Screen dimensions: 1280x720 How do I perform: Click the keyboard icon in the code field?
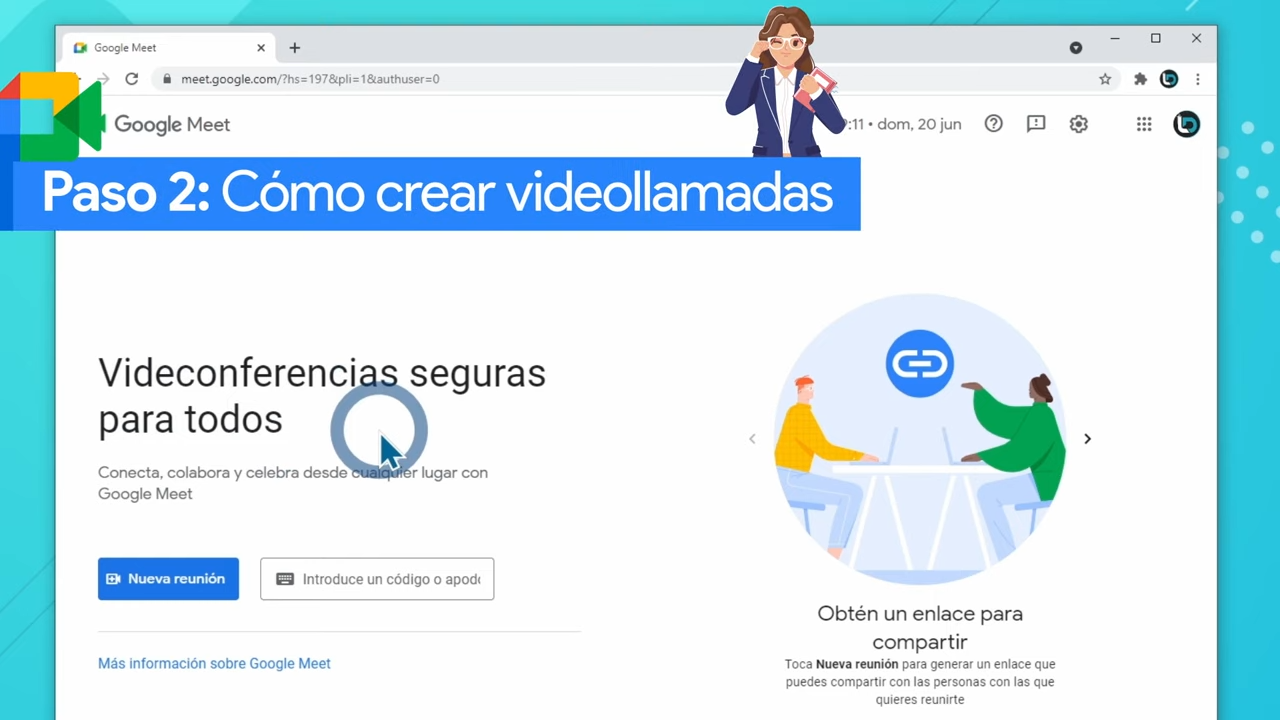click(285, 579)
